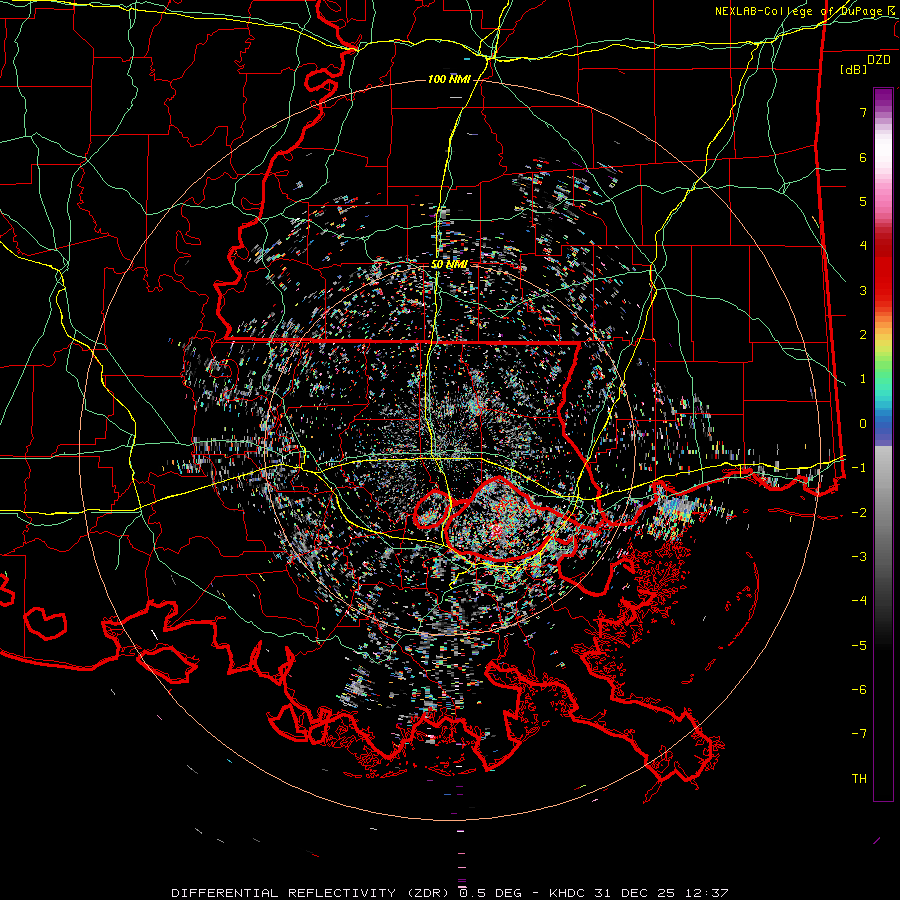This screenshot has width=900, height=900.
Task: Click the TH threshold label on the scale
Action: [859, 779]
